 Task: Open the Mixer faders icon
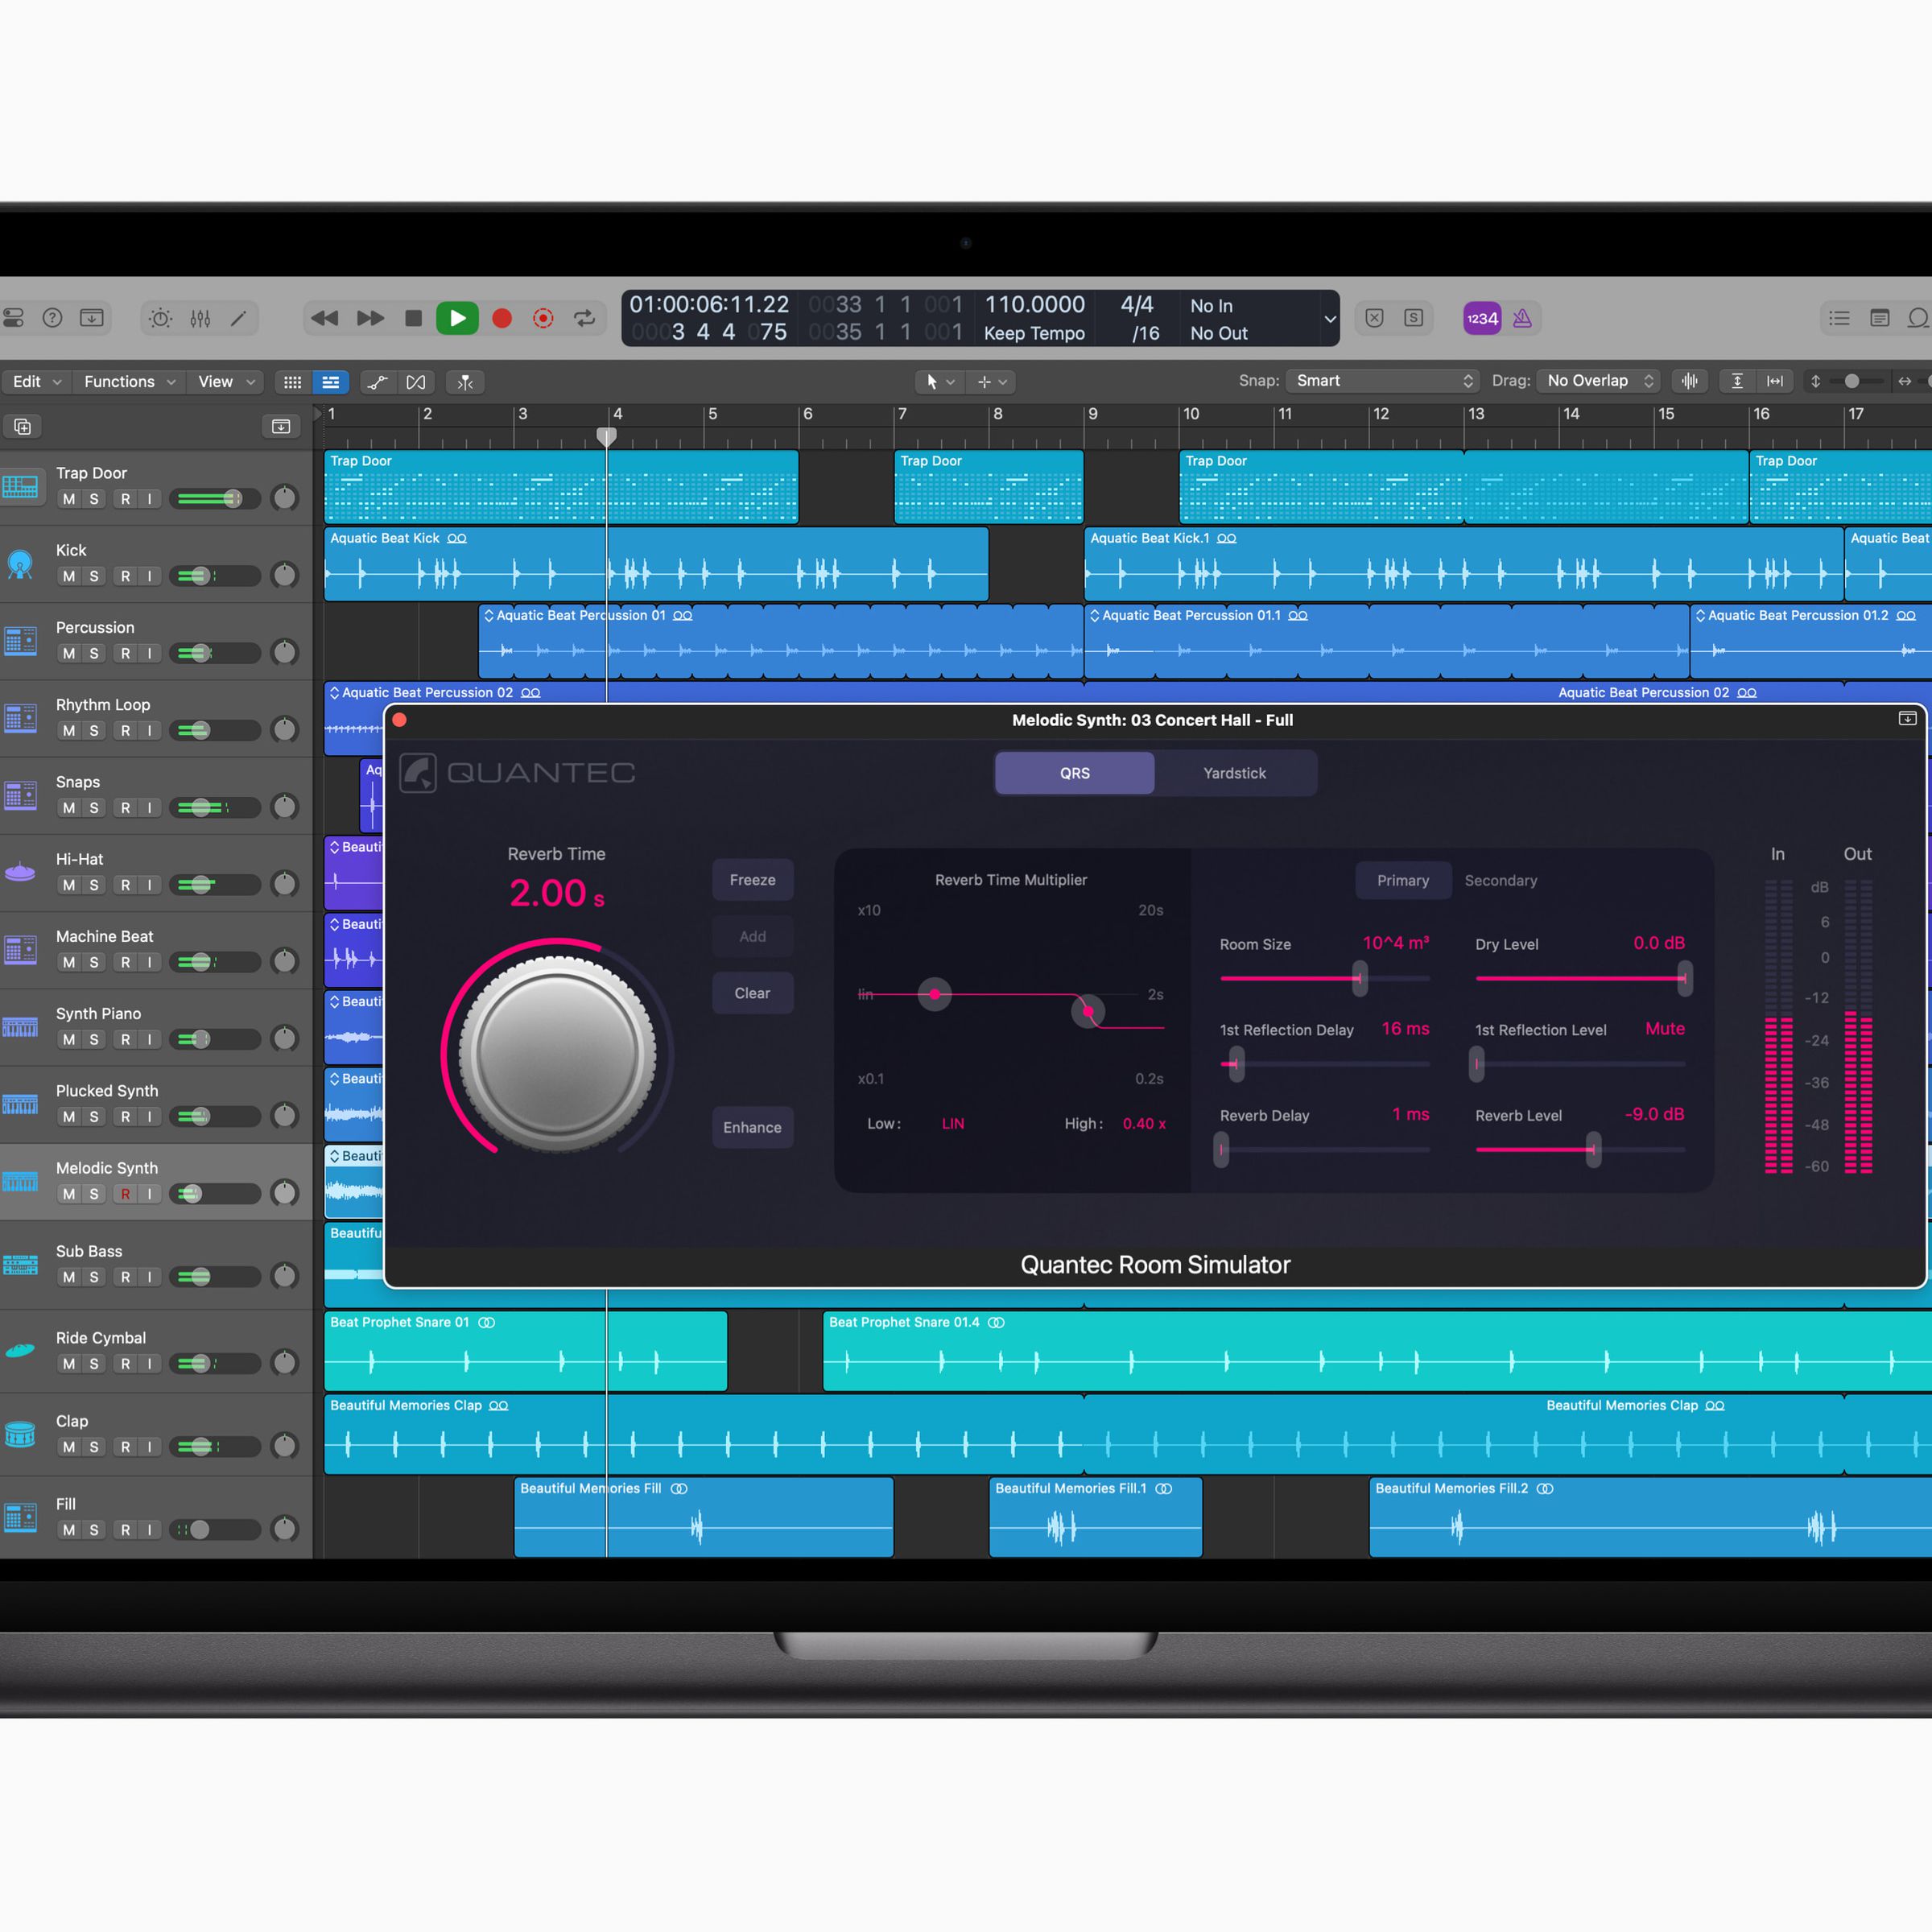[200, 318]
